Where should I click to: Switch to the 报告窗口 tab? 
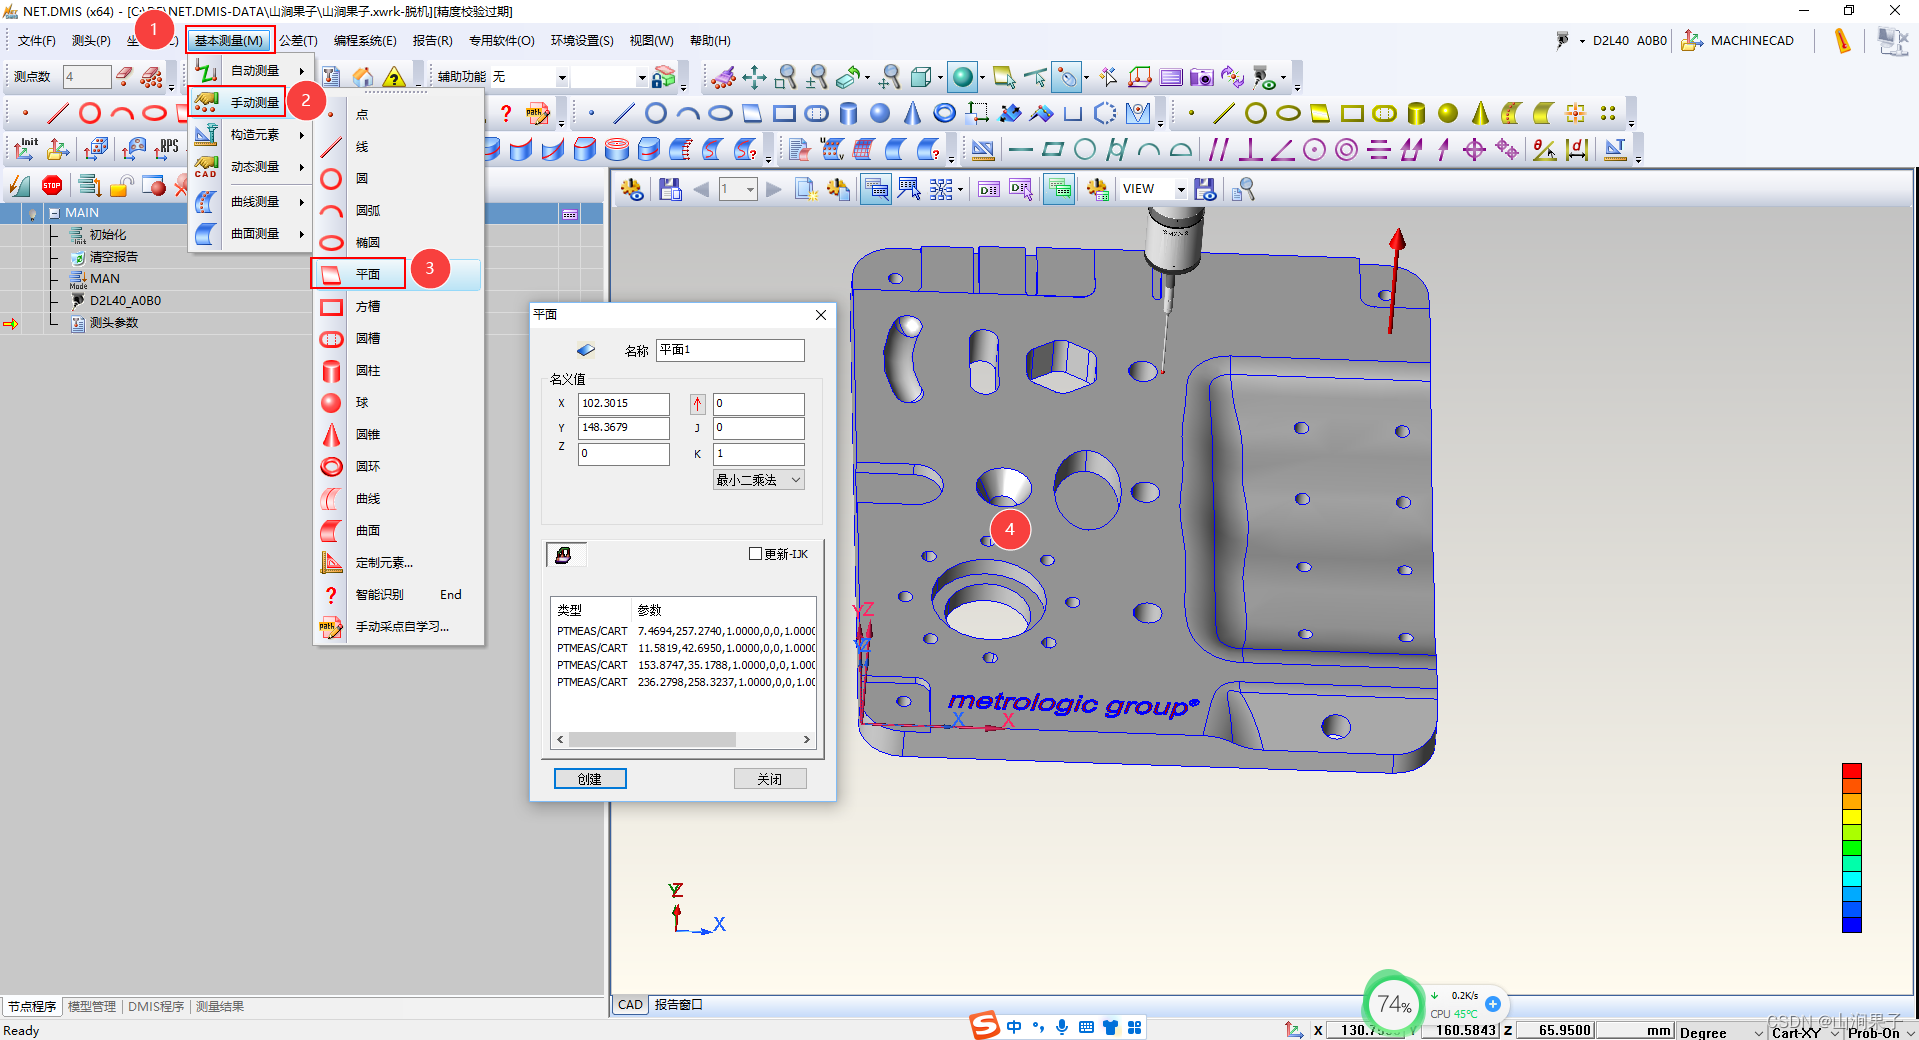(679, 1005)
